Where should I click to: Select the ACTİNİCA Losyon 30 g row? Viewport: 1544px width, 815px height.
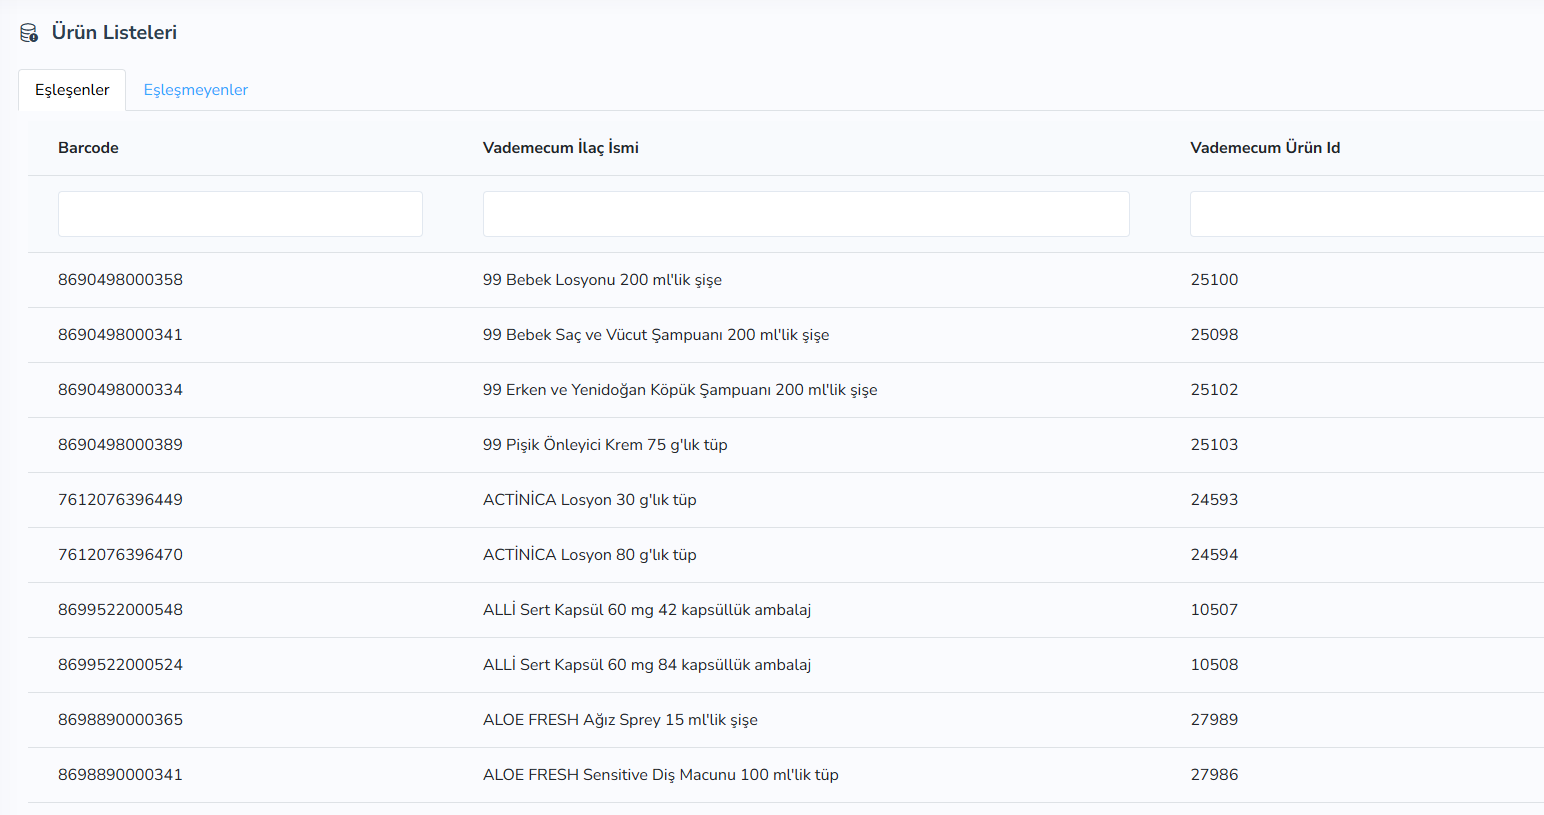pyautogui.click(x=786, y=500)
